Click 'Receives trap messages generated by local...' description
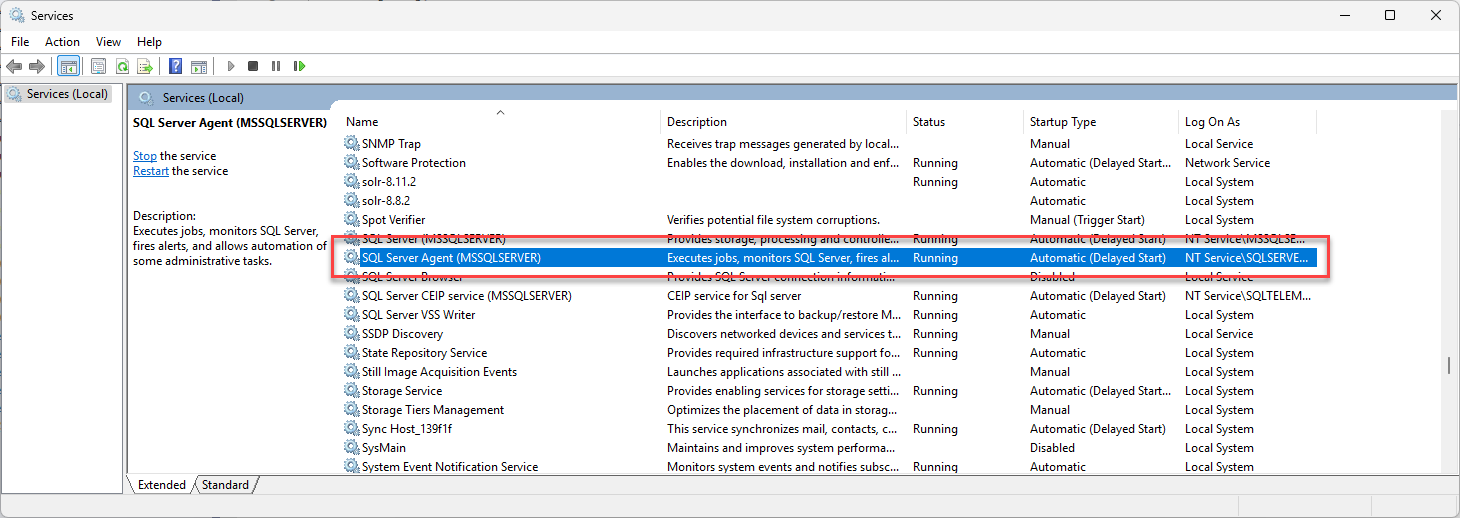Image resolution: width=1460 pixels, height=518 pixels. point(783,144)
